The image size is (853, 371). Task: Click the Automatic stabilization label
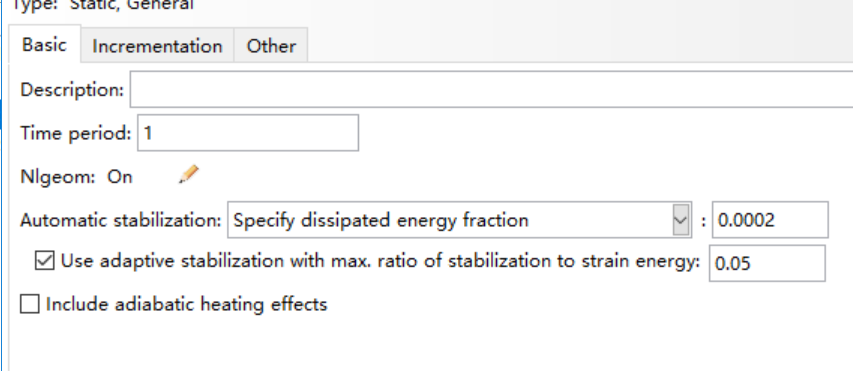pyautogui.click(x=121, y=220)
